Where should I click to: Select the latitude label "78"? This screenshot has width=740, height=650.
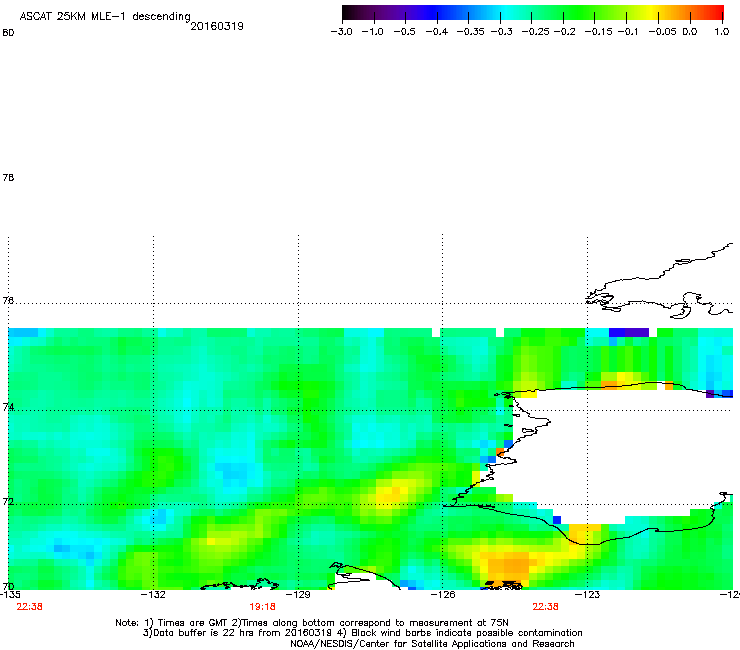coord(8,177)
